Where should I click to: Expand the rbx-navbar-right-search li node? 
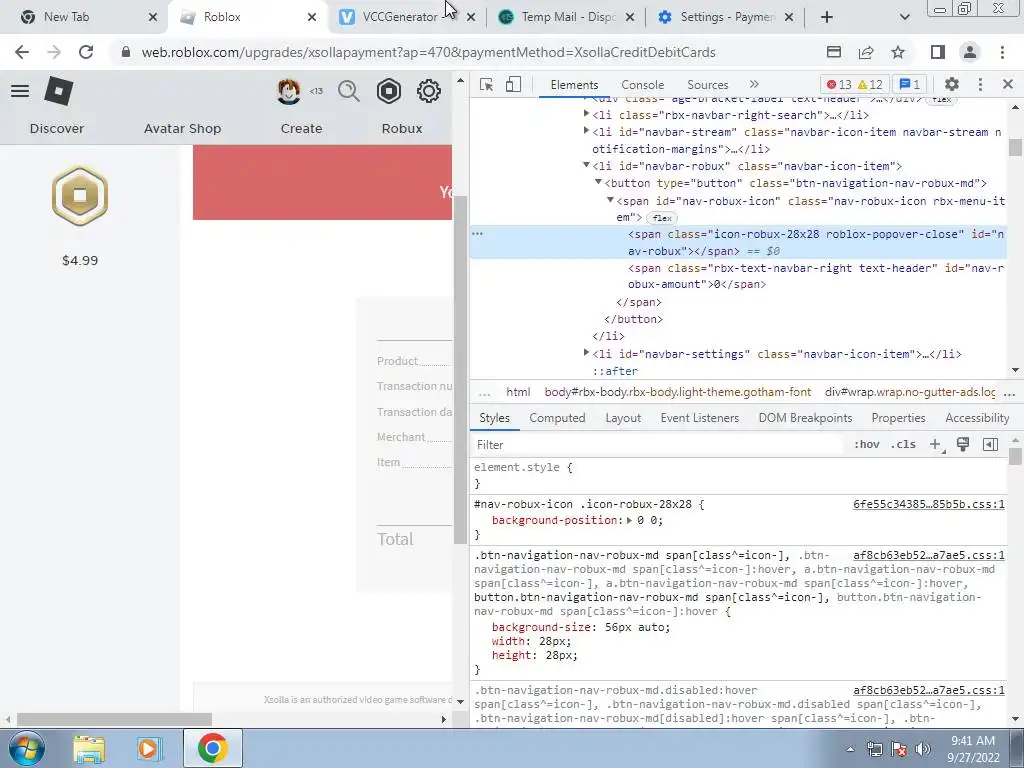point(586,114)
